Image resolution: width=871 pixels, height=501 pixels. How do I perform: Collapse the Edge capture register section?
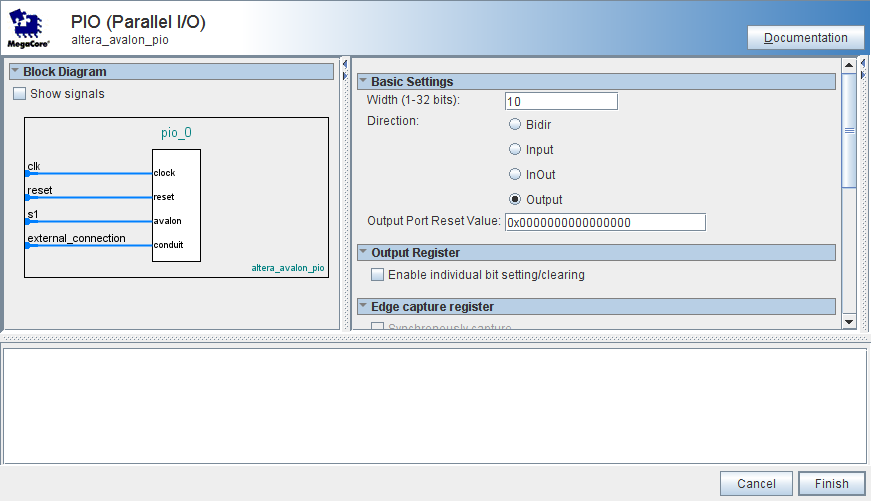pos(363,307)
